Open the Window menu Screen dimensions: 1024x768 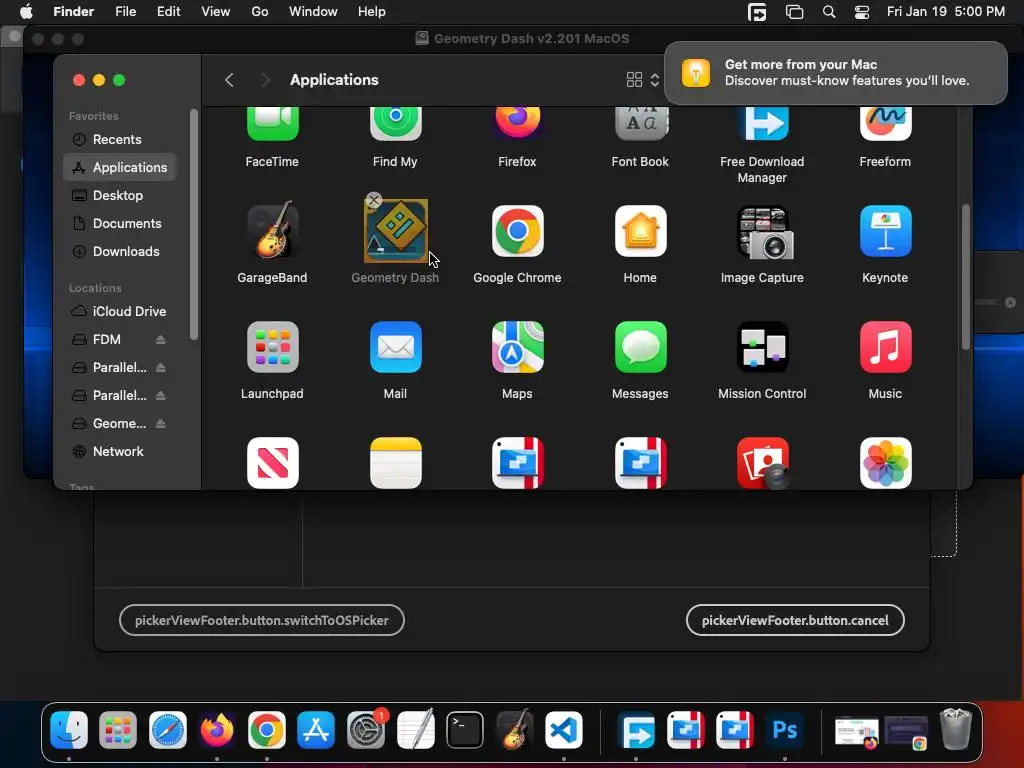point(313,12)
